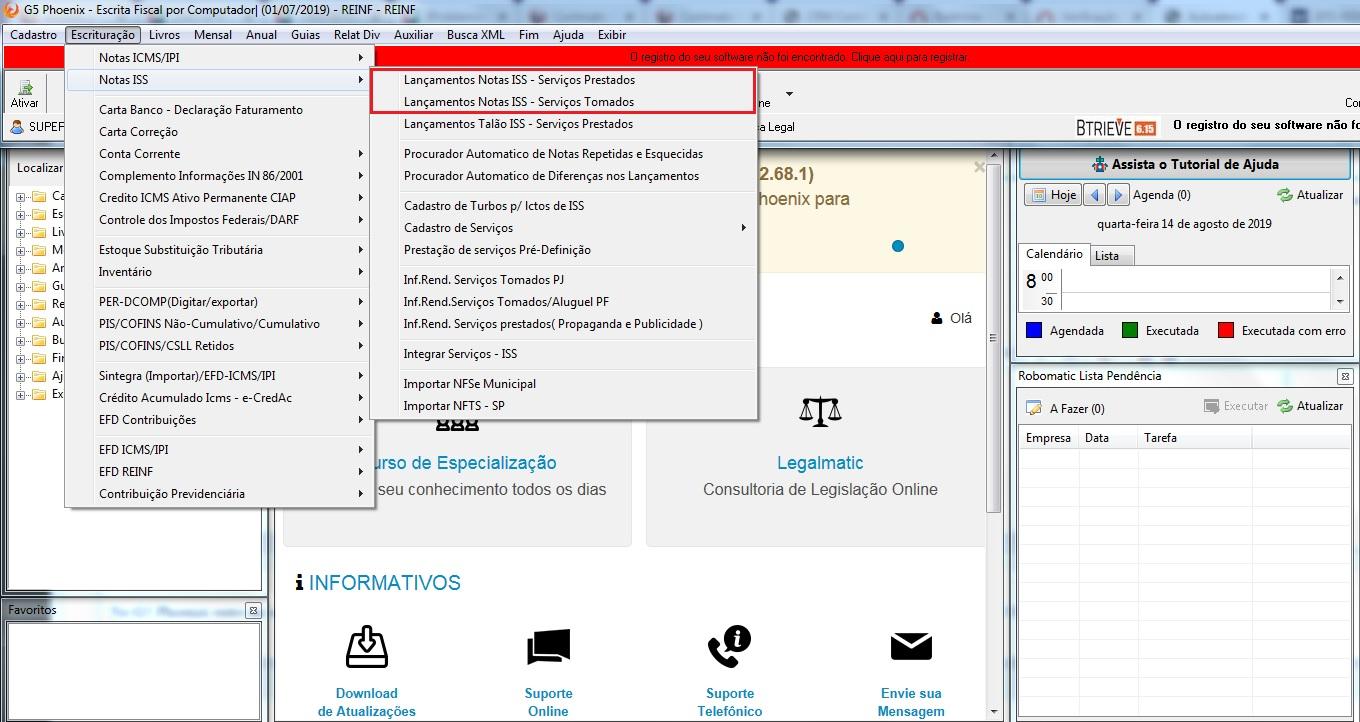Select Carta Correção menu entry

219,132
